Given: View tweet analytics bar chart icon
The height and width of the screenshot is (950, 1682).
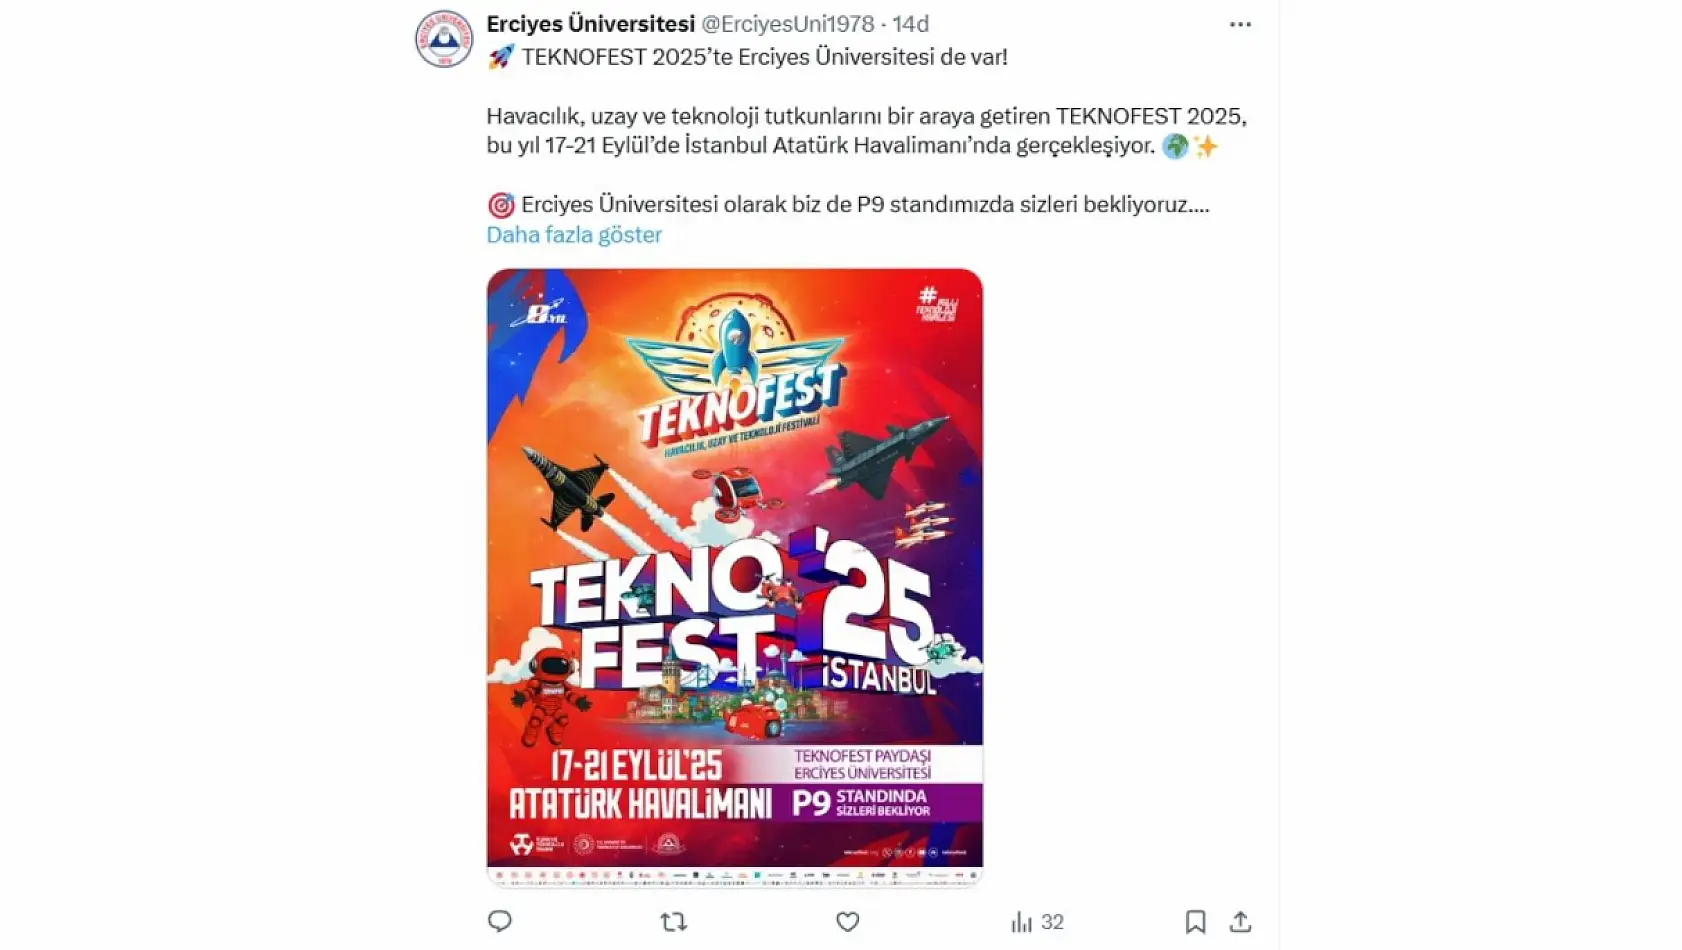Looking at the screenshot, I should point(1021,921).
